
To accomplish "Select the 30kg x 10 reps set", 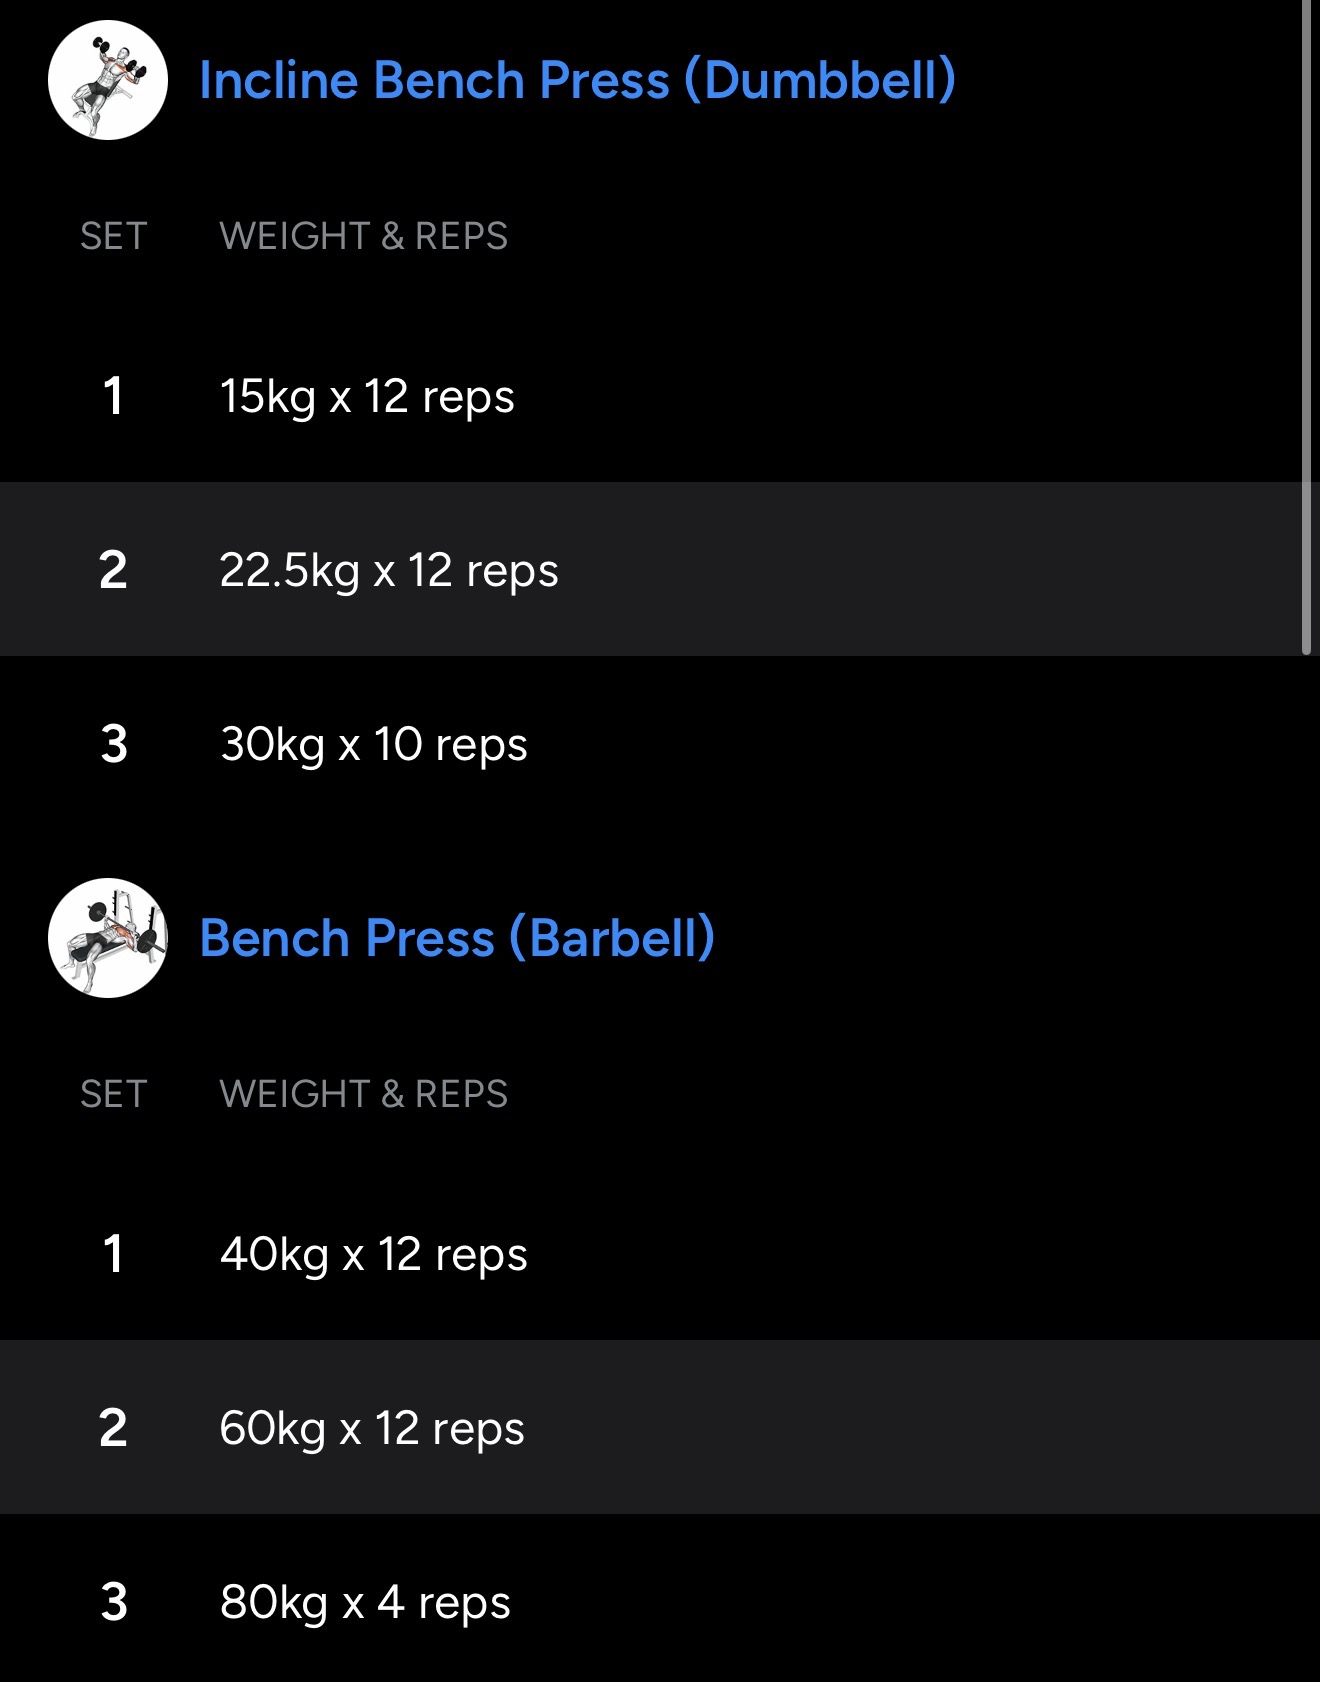I will (x=373, y=744).
